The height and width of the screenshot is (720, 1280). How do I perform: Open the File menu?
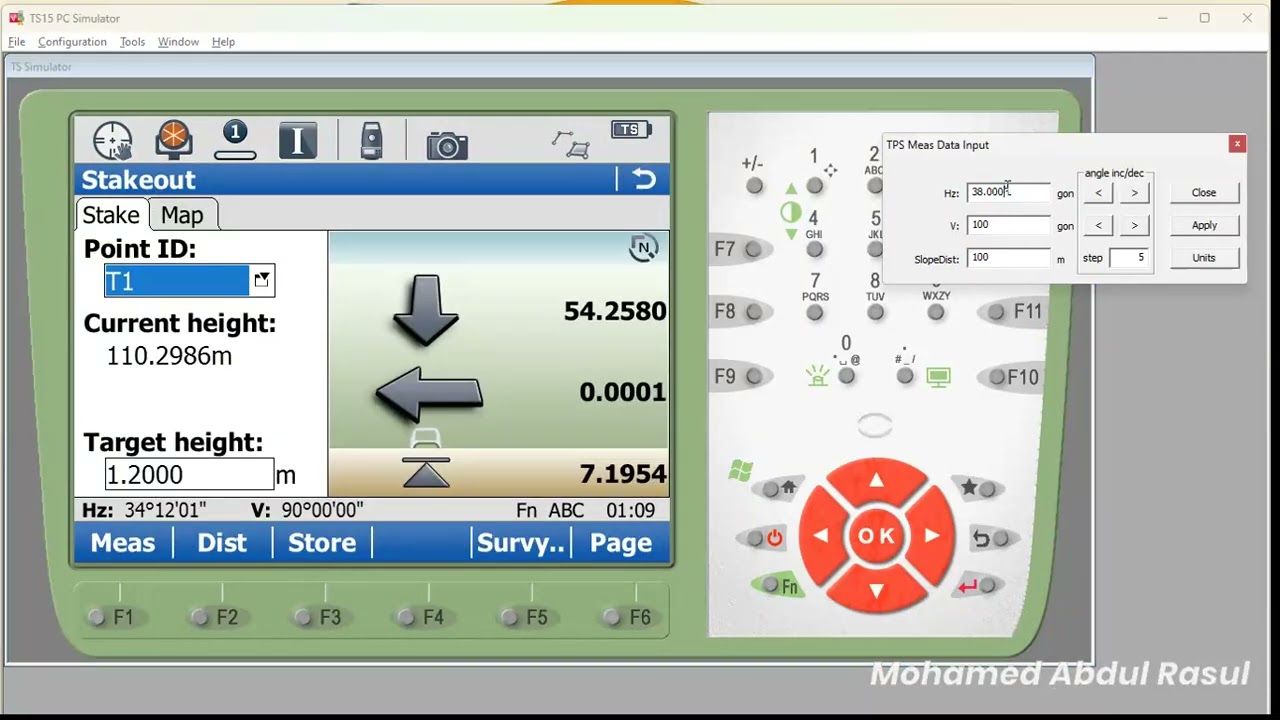coord(17,42)
